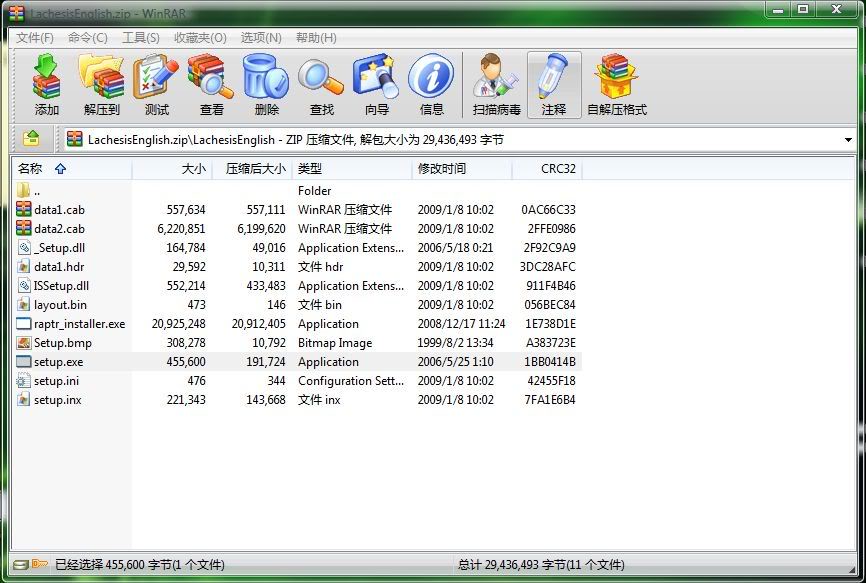The image size is (866, 583).
Task: Open the 工具(S) menu
Action: tap(140, 38)
